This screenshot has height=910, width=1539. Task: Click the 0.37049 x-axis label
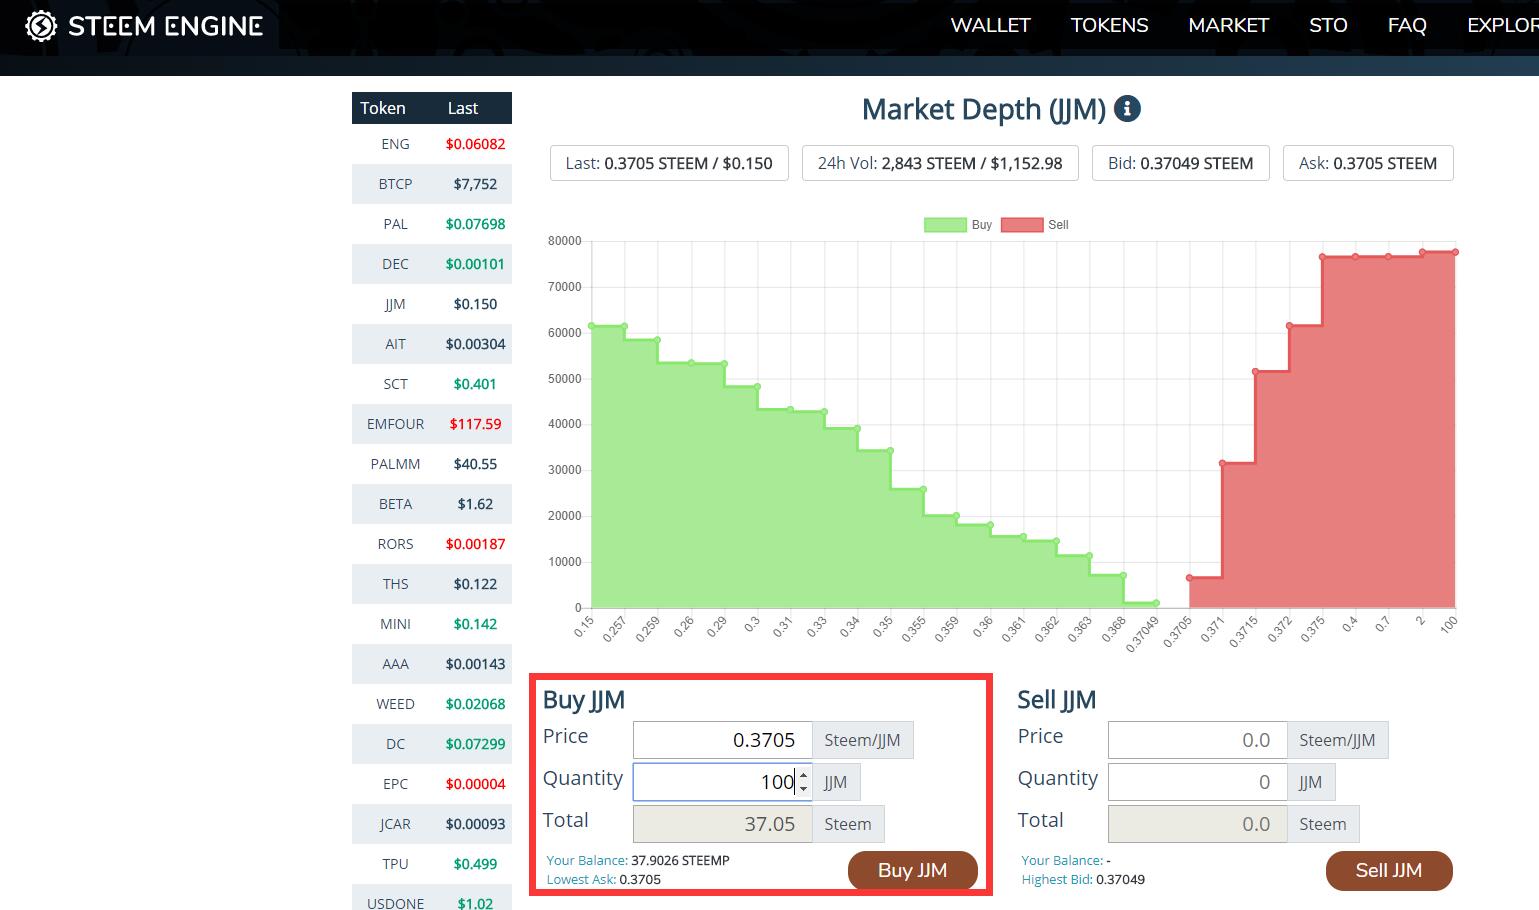(1142, 634)
